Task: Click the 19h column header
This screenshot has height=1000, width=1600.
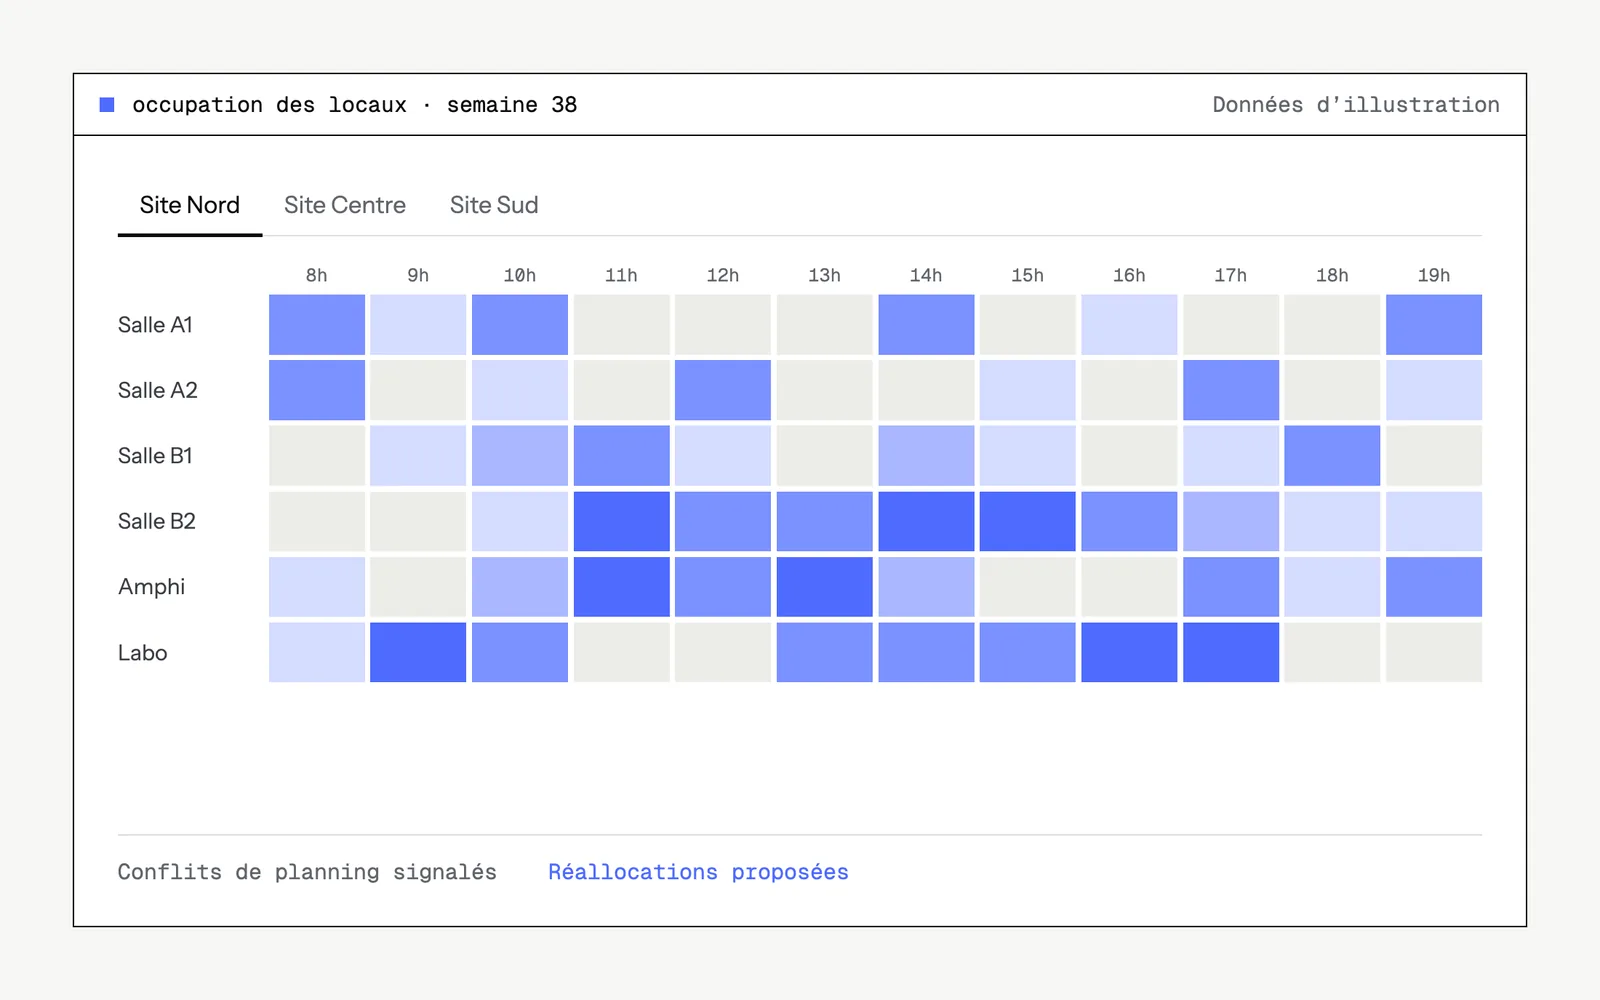Action: tap(1434, 275)
